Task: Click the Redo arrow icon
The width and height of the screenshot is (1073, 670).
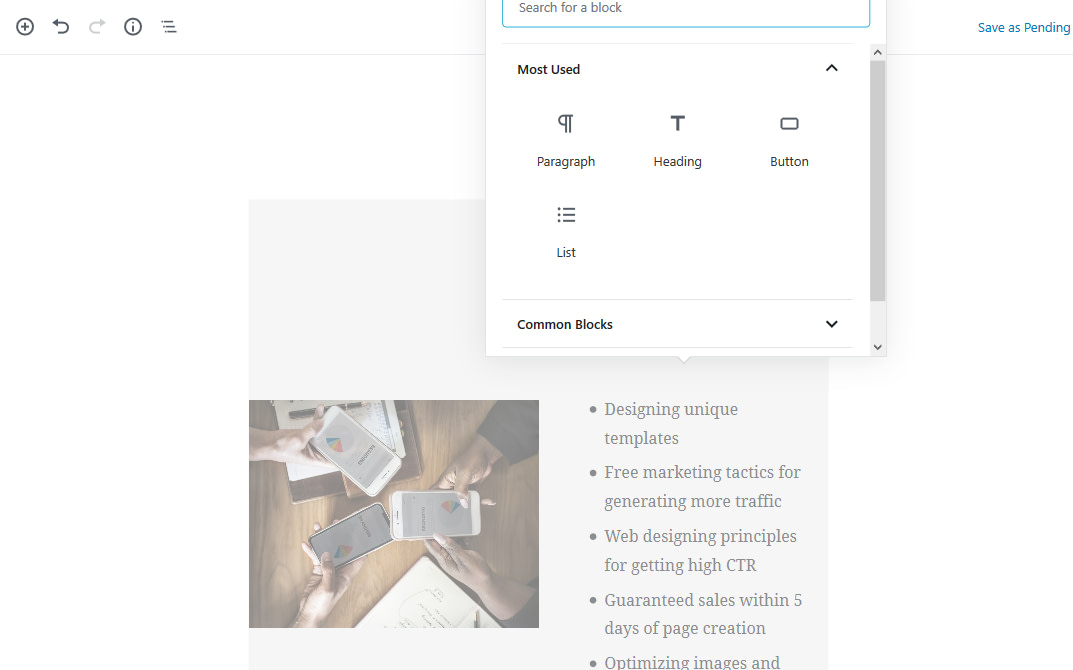Action: pos(97,27)
